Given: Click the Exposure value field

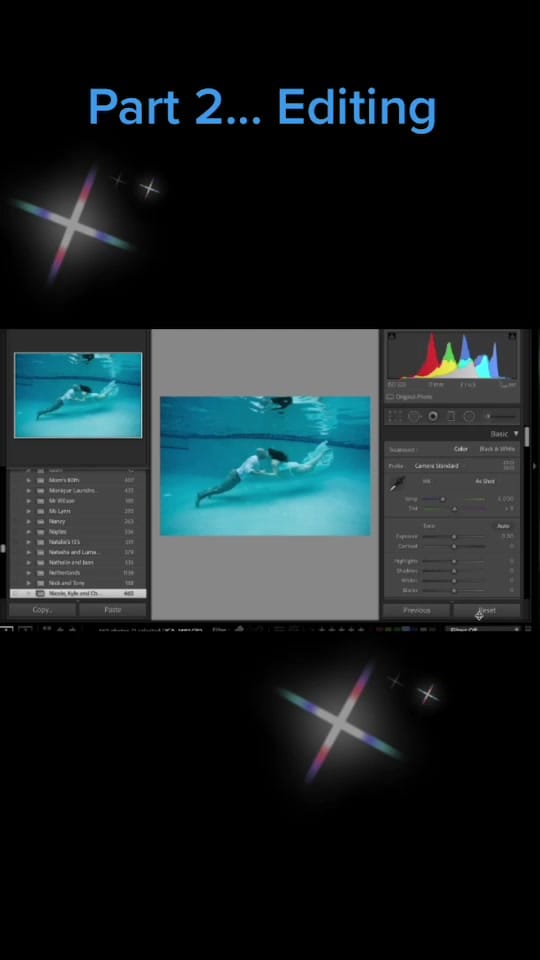Looking at the screenshot, I should pos(507,536).
